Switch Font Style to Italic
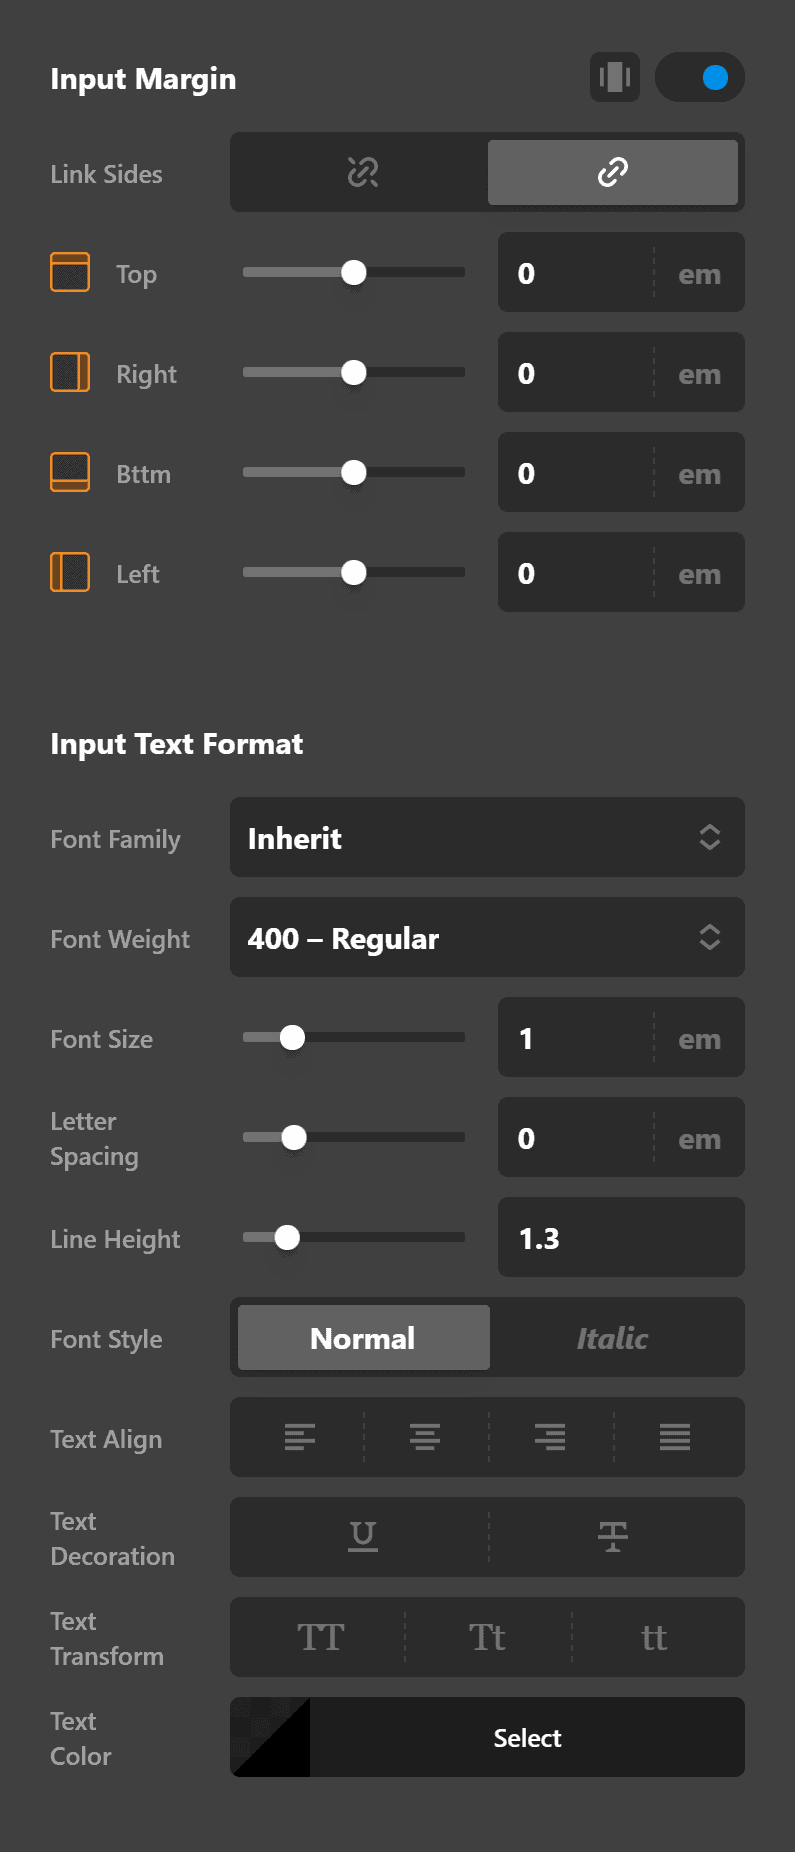The width and height of the screenshot is (795, 1852). click(612, 1337)
